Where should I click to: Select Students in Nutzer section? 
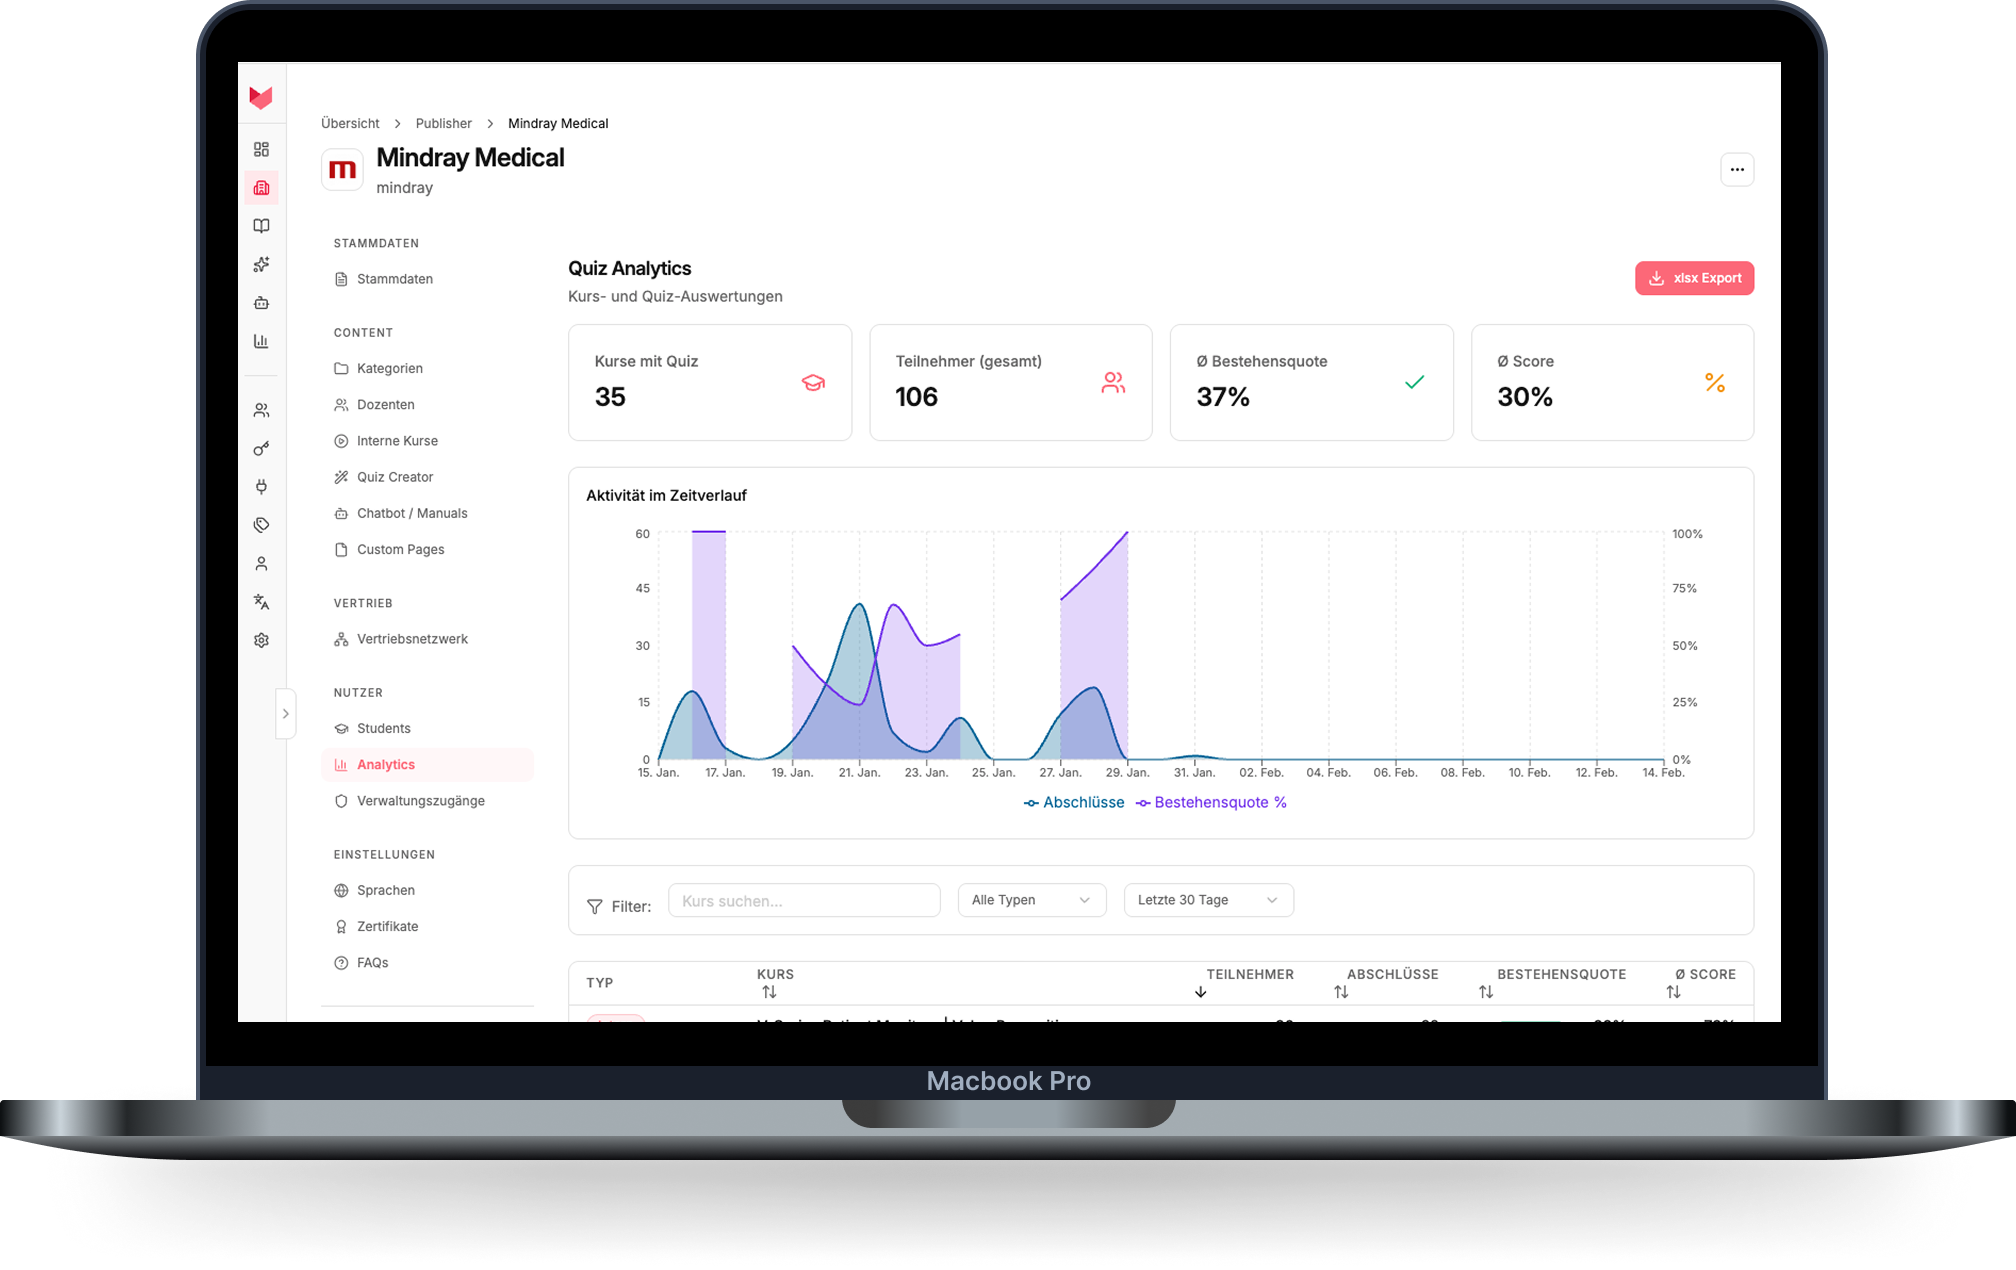point(383,728)
